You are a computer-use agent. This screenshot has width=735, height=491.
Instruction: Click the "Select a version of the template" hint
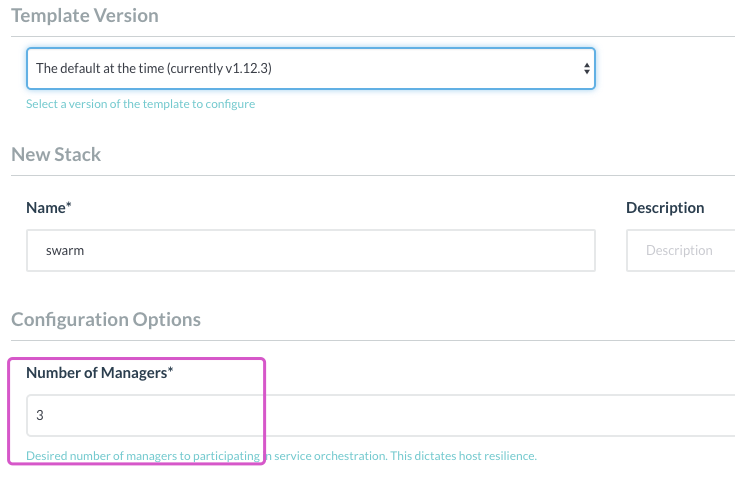pos(140,104)
